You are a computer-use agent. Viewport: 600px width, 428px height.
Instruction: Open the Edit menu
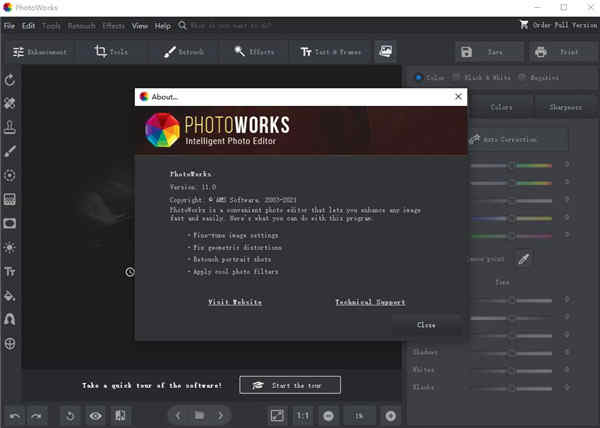click(28, 26)
